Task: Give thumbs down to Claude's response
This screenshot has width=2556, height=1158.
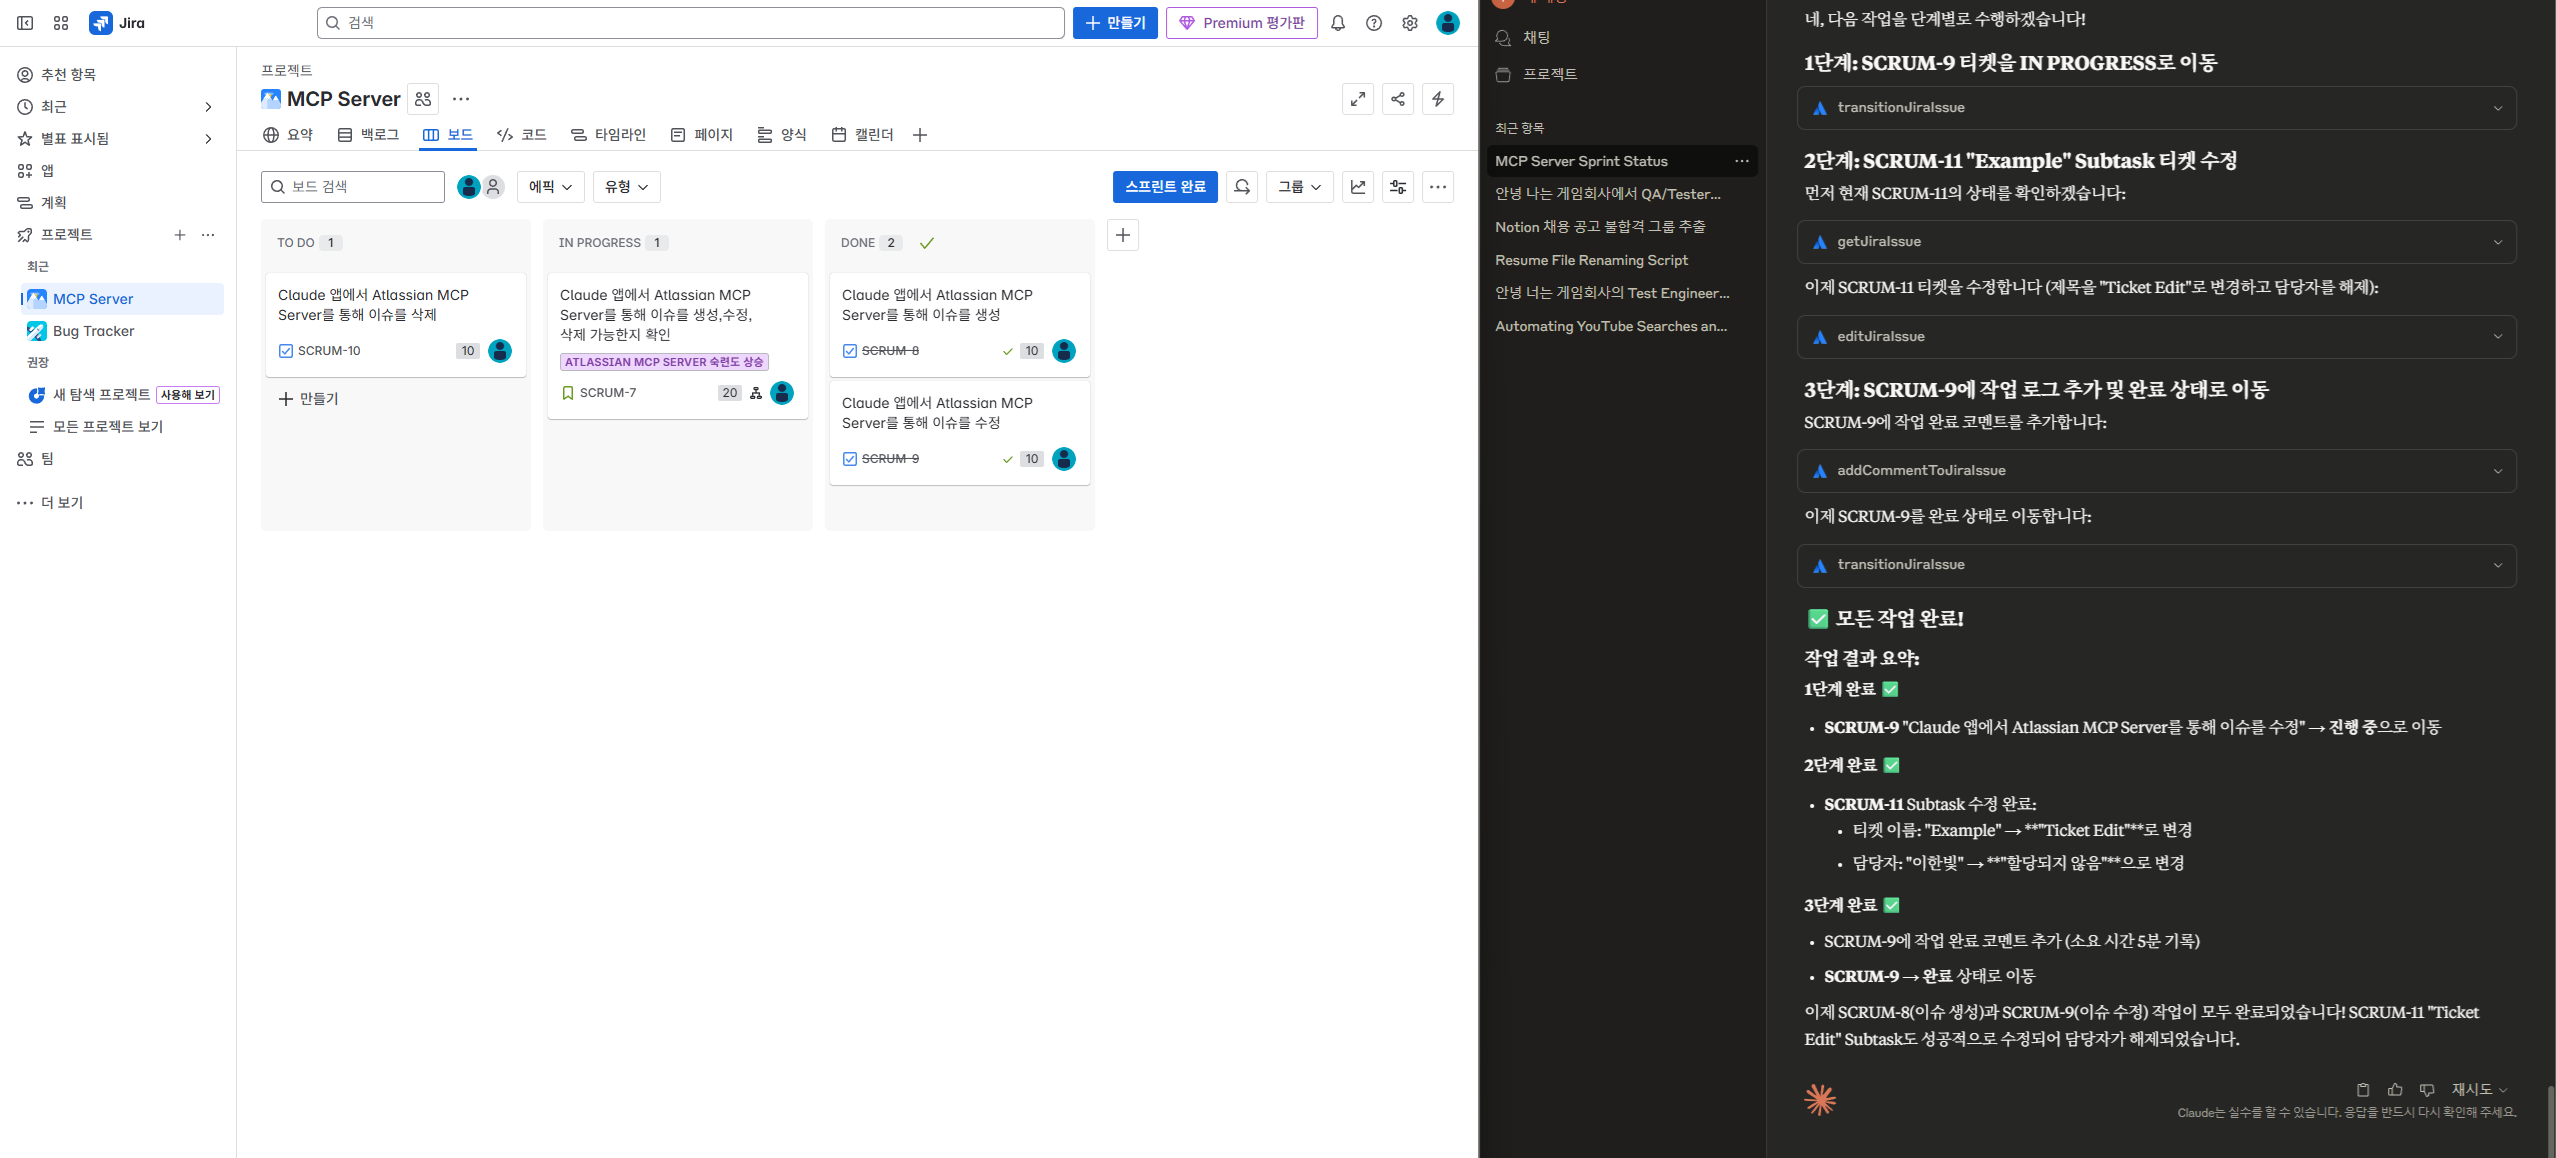Action: 2427,1090
